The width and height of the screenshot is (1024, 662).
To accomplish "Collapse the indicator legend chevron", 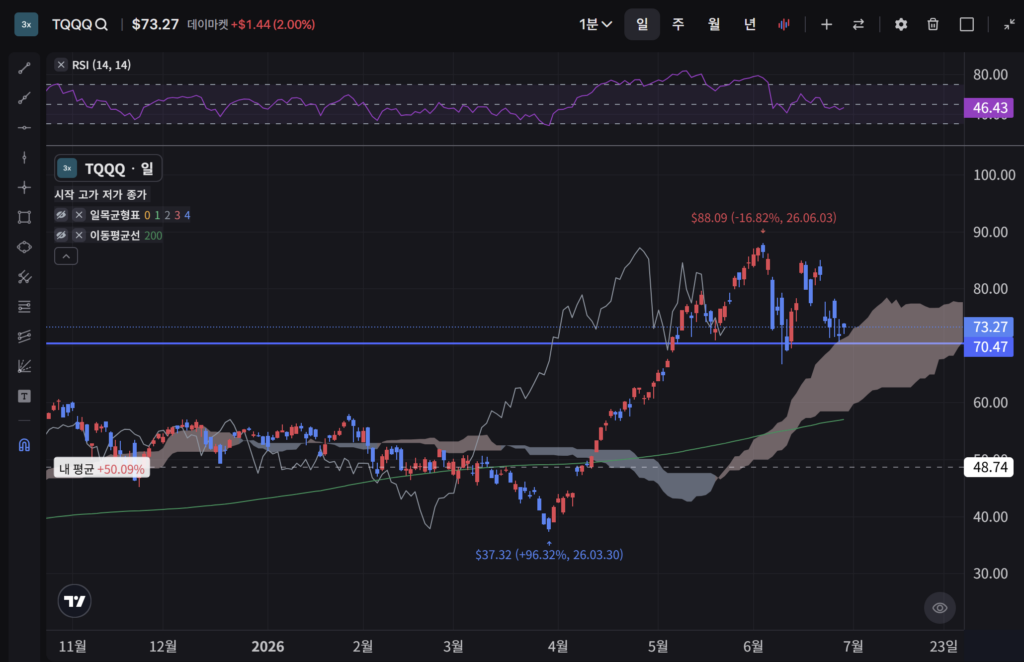I will pos(66,256).
